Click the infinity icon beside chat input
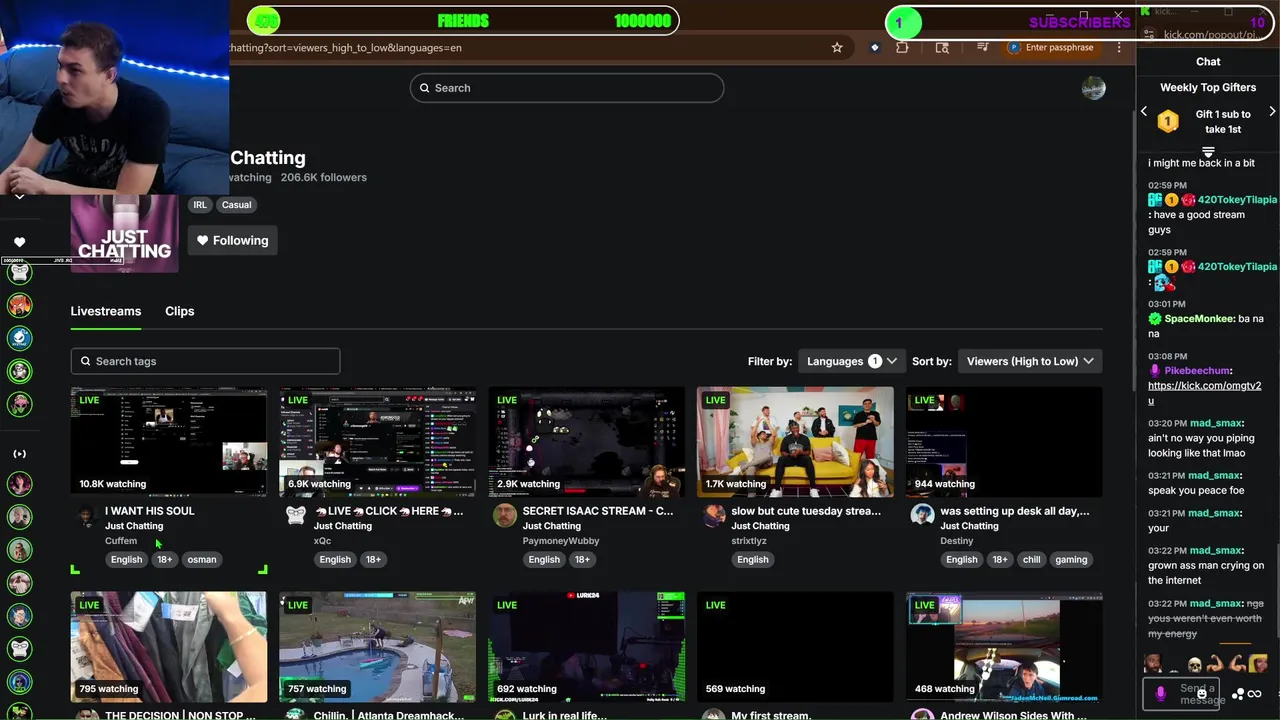This screenshot has width=1280, height=720. pyautogui.click(x=1254, y=694)
